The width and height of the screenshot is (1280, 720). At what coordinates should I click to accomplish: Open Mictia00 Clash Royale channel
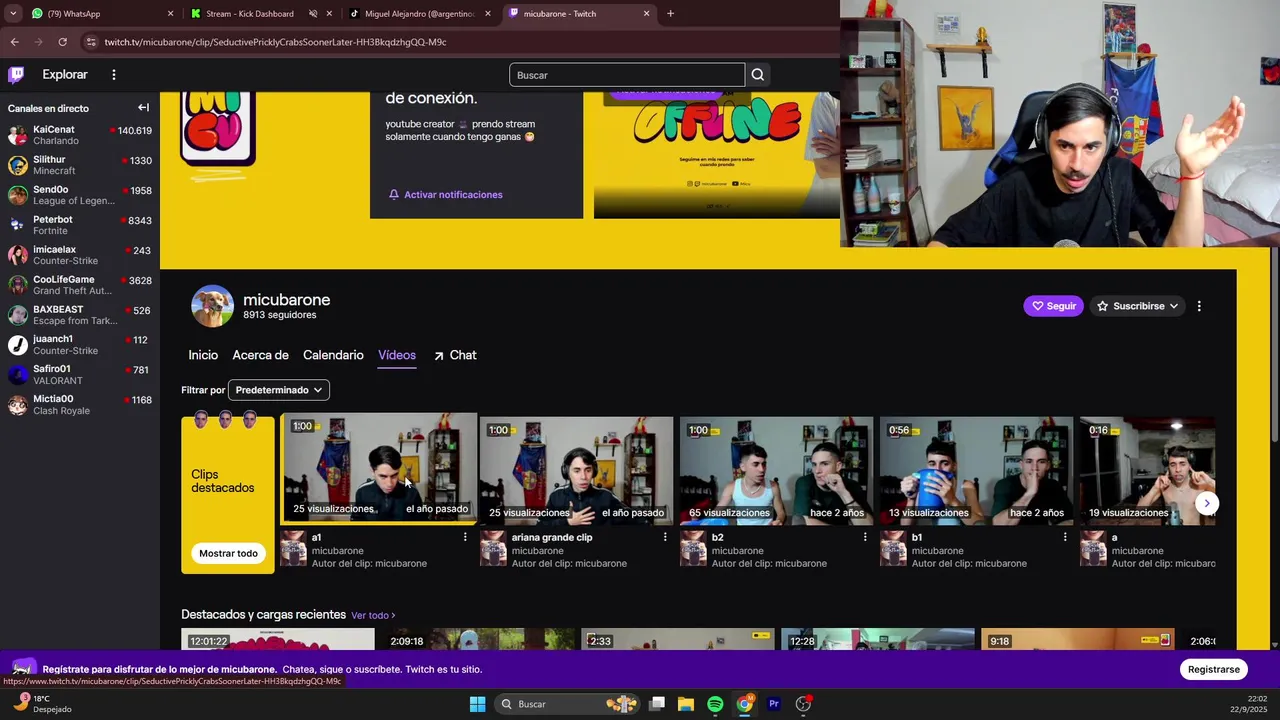tap(80, 405)
